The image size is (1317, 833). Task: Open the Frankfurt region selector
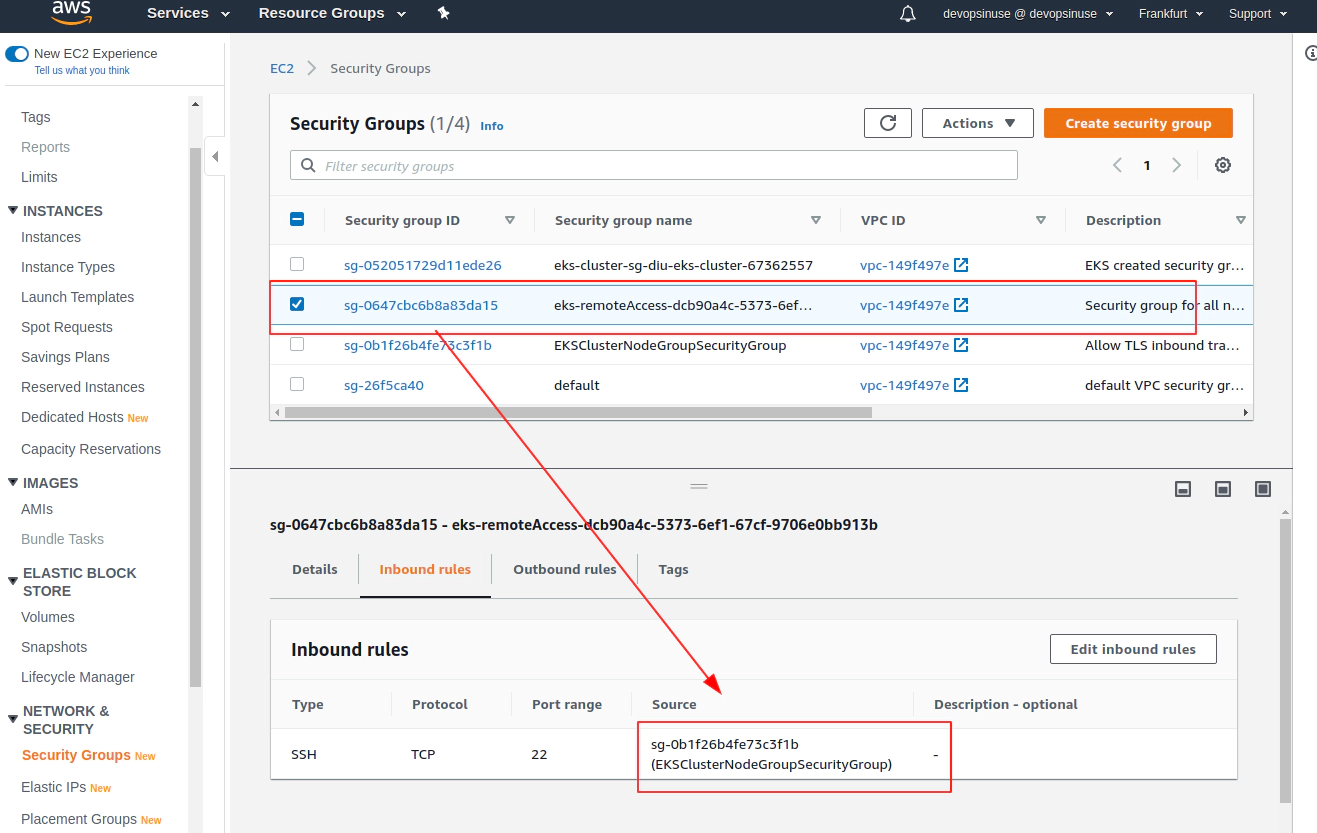[x=1170, y=14]
